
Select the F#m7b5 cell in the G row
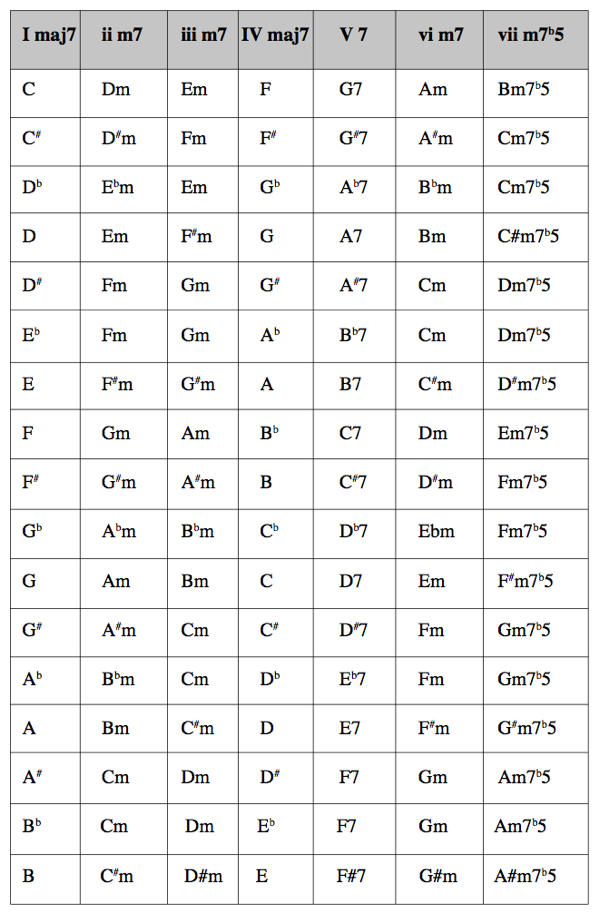click(x=535, y=583)
